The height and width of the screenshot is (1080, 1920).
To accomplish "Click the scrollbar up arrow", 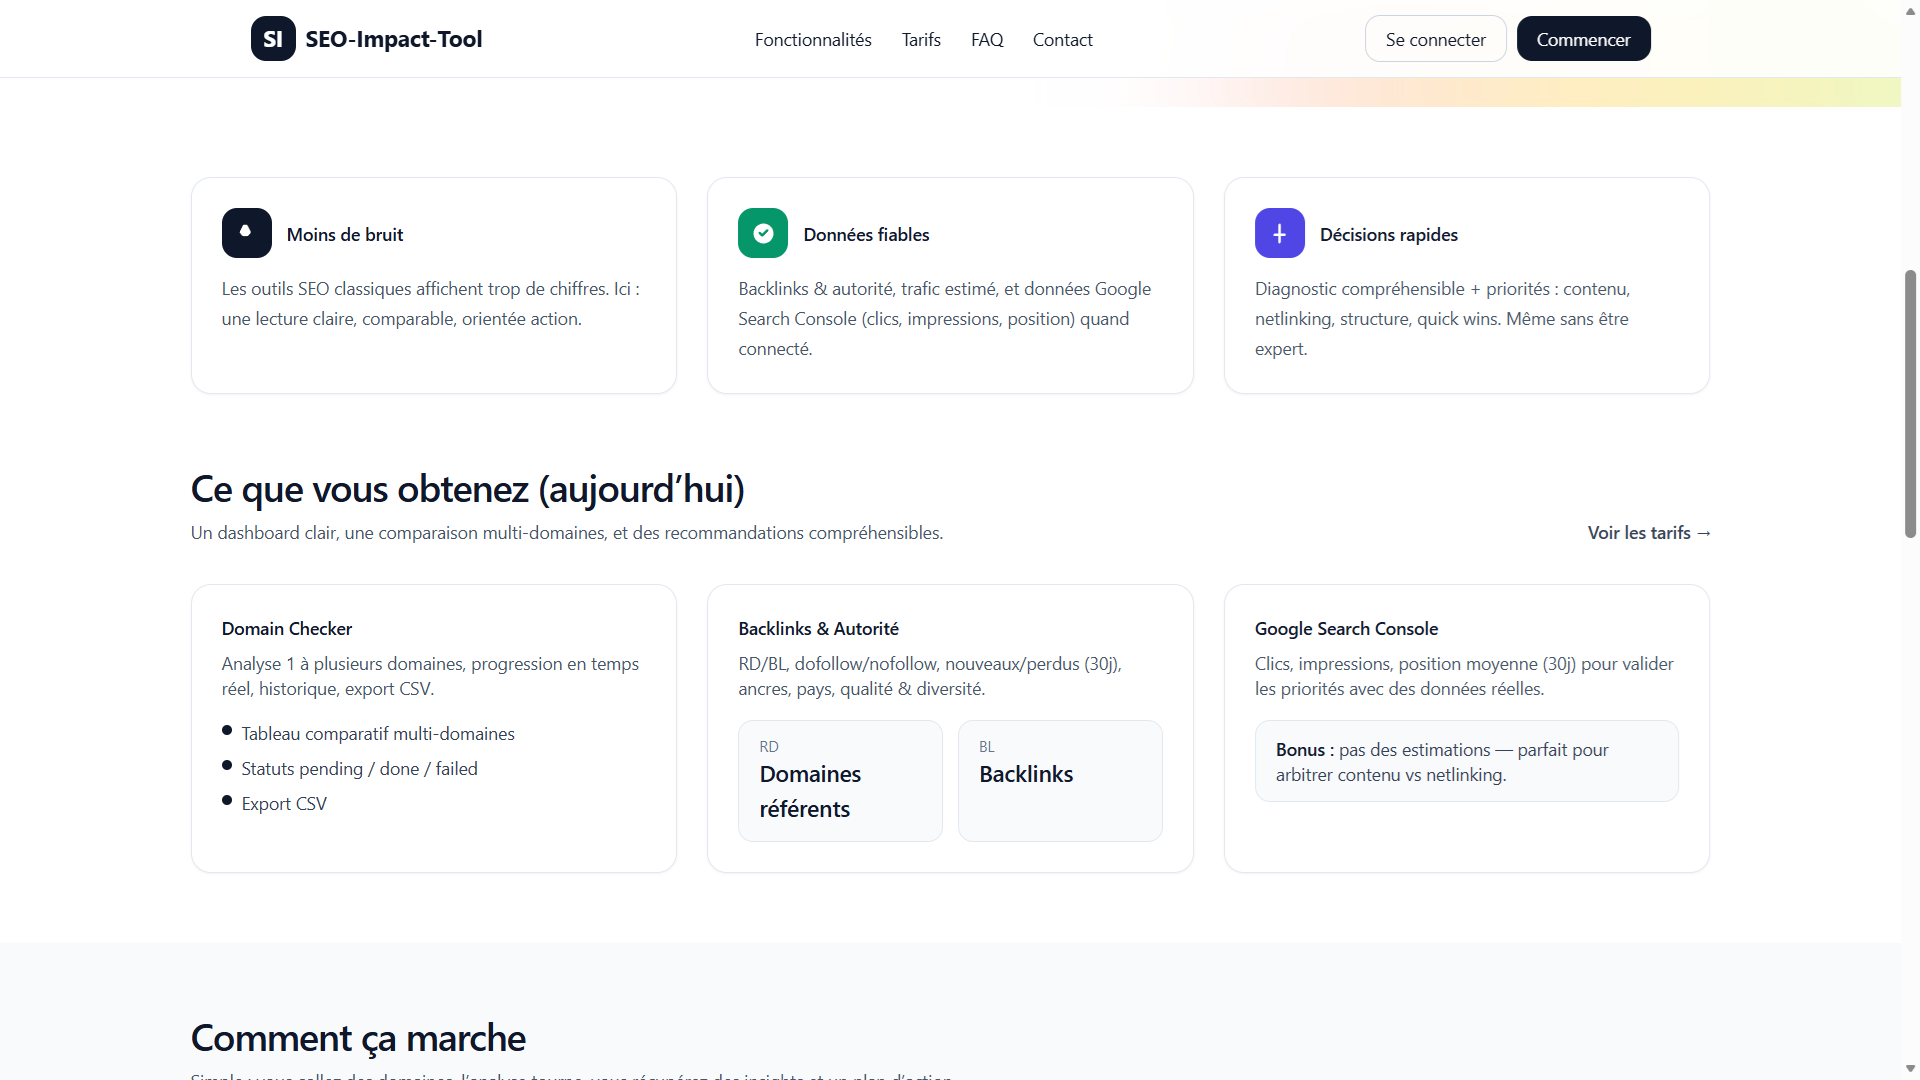I will pyautogui.click(x=1910, y=10).
